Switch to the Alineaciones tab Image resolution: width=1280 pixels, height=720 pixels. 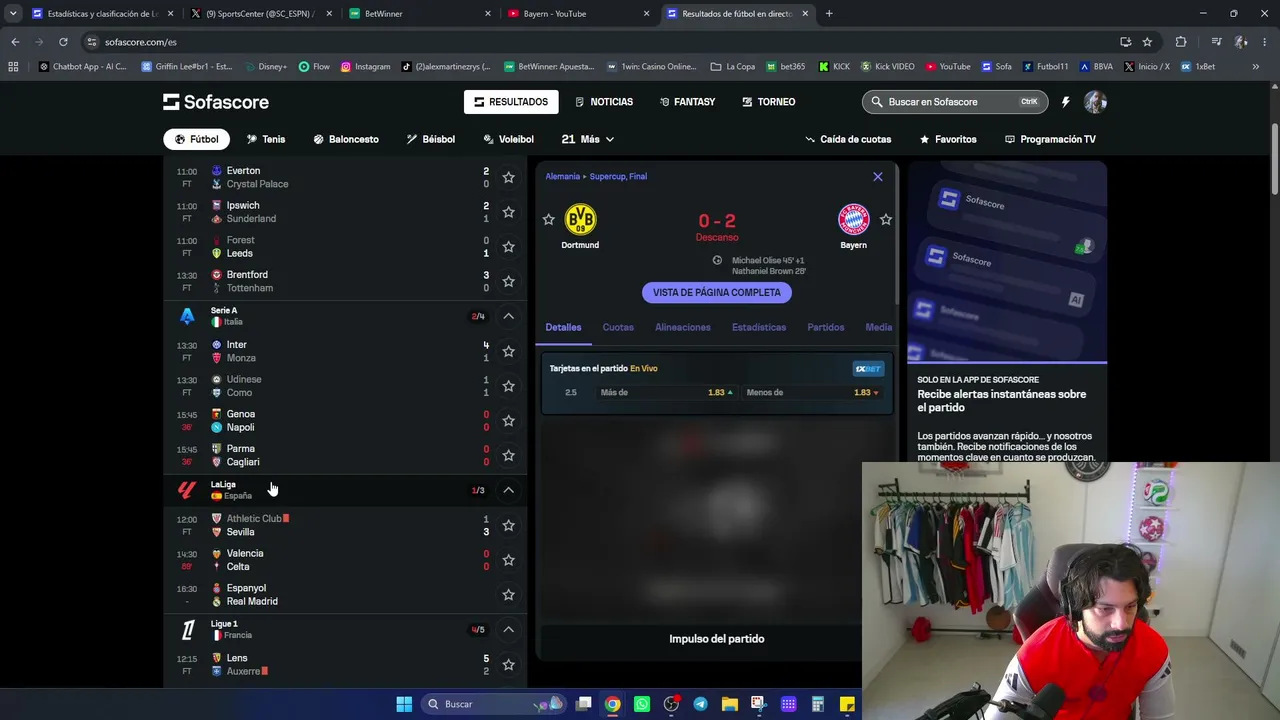[683, 327]
